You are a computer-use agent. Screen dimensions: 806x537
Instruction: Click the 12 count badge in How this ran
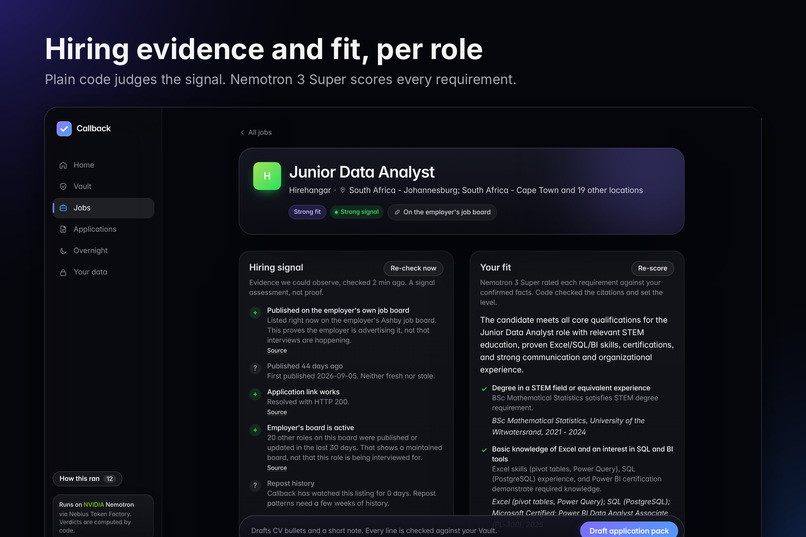109,478
